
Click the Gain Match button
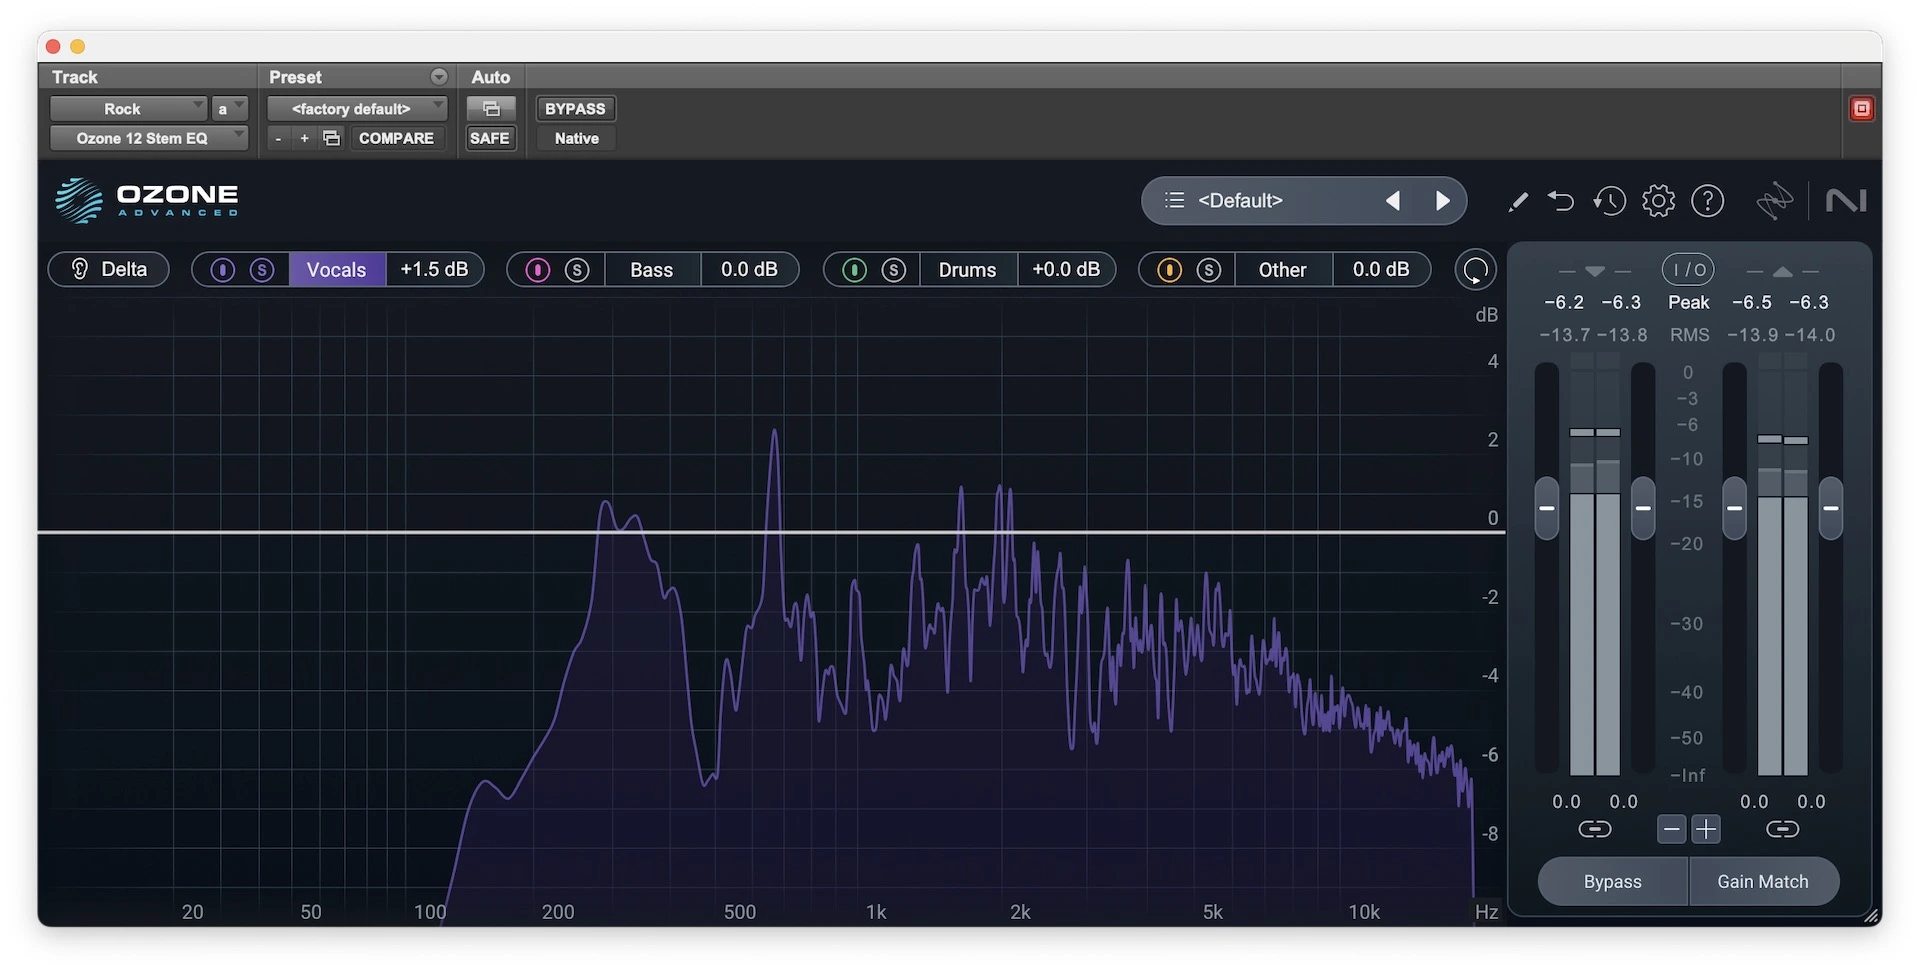[1762, 881]
